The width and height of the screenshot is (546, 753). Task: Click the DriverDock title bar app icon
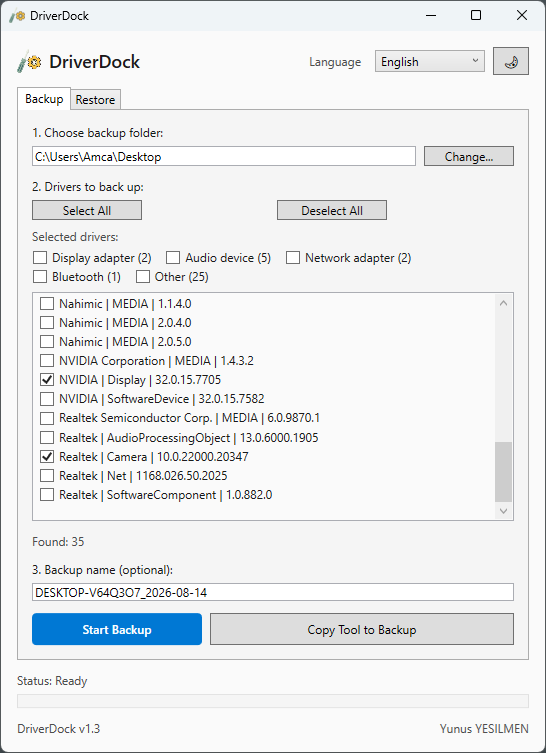pos(17,16)
